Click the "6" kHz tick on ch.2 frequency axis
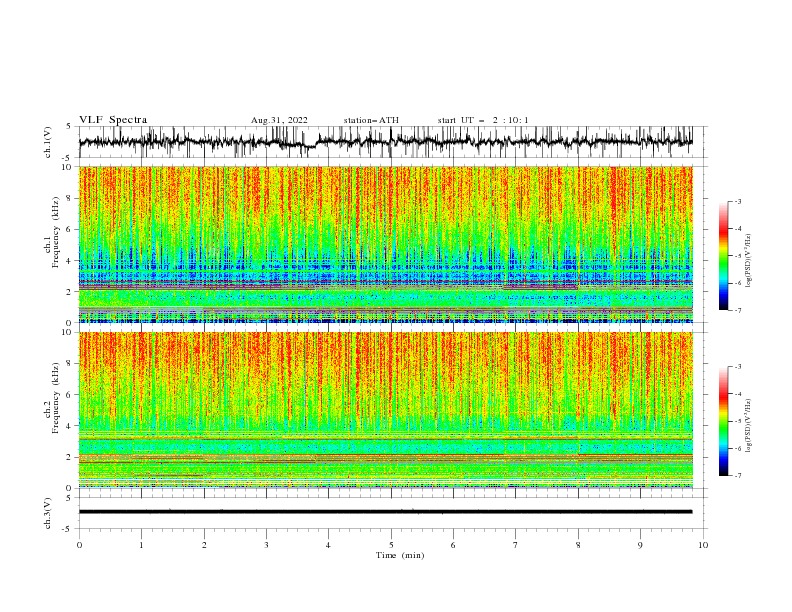 tap(71, 395)
